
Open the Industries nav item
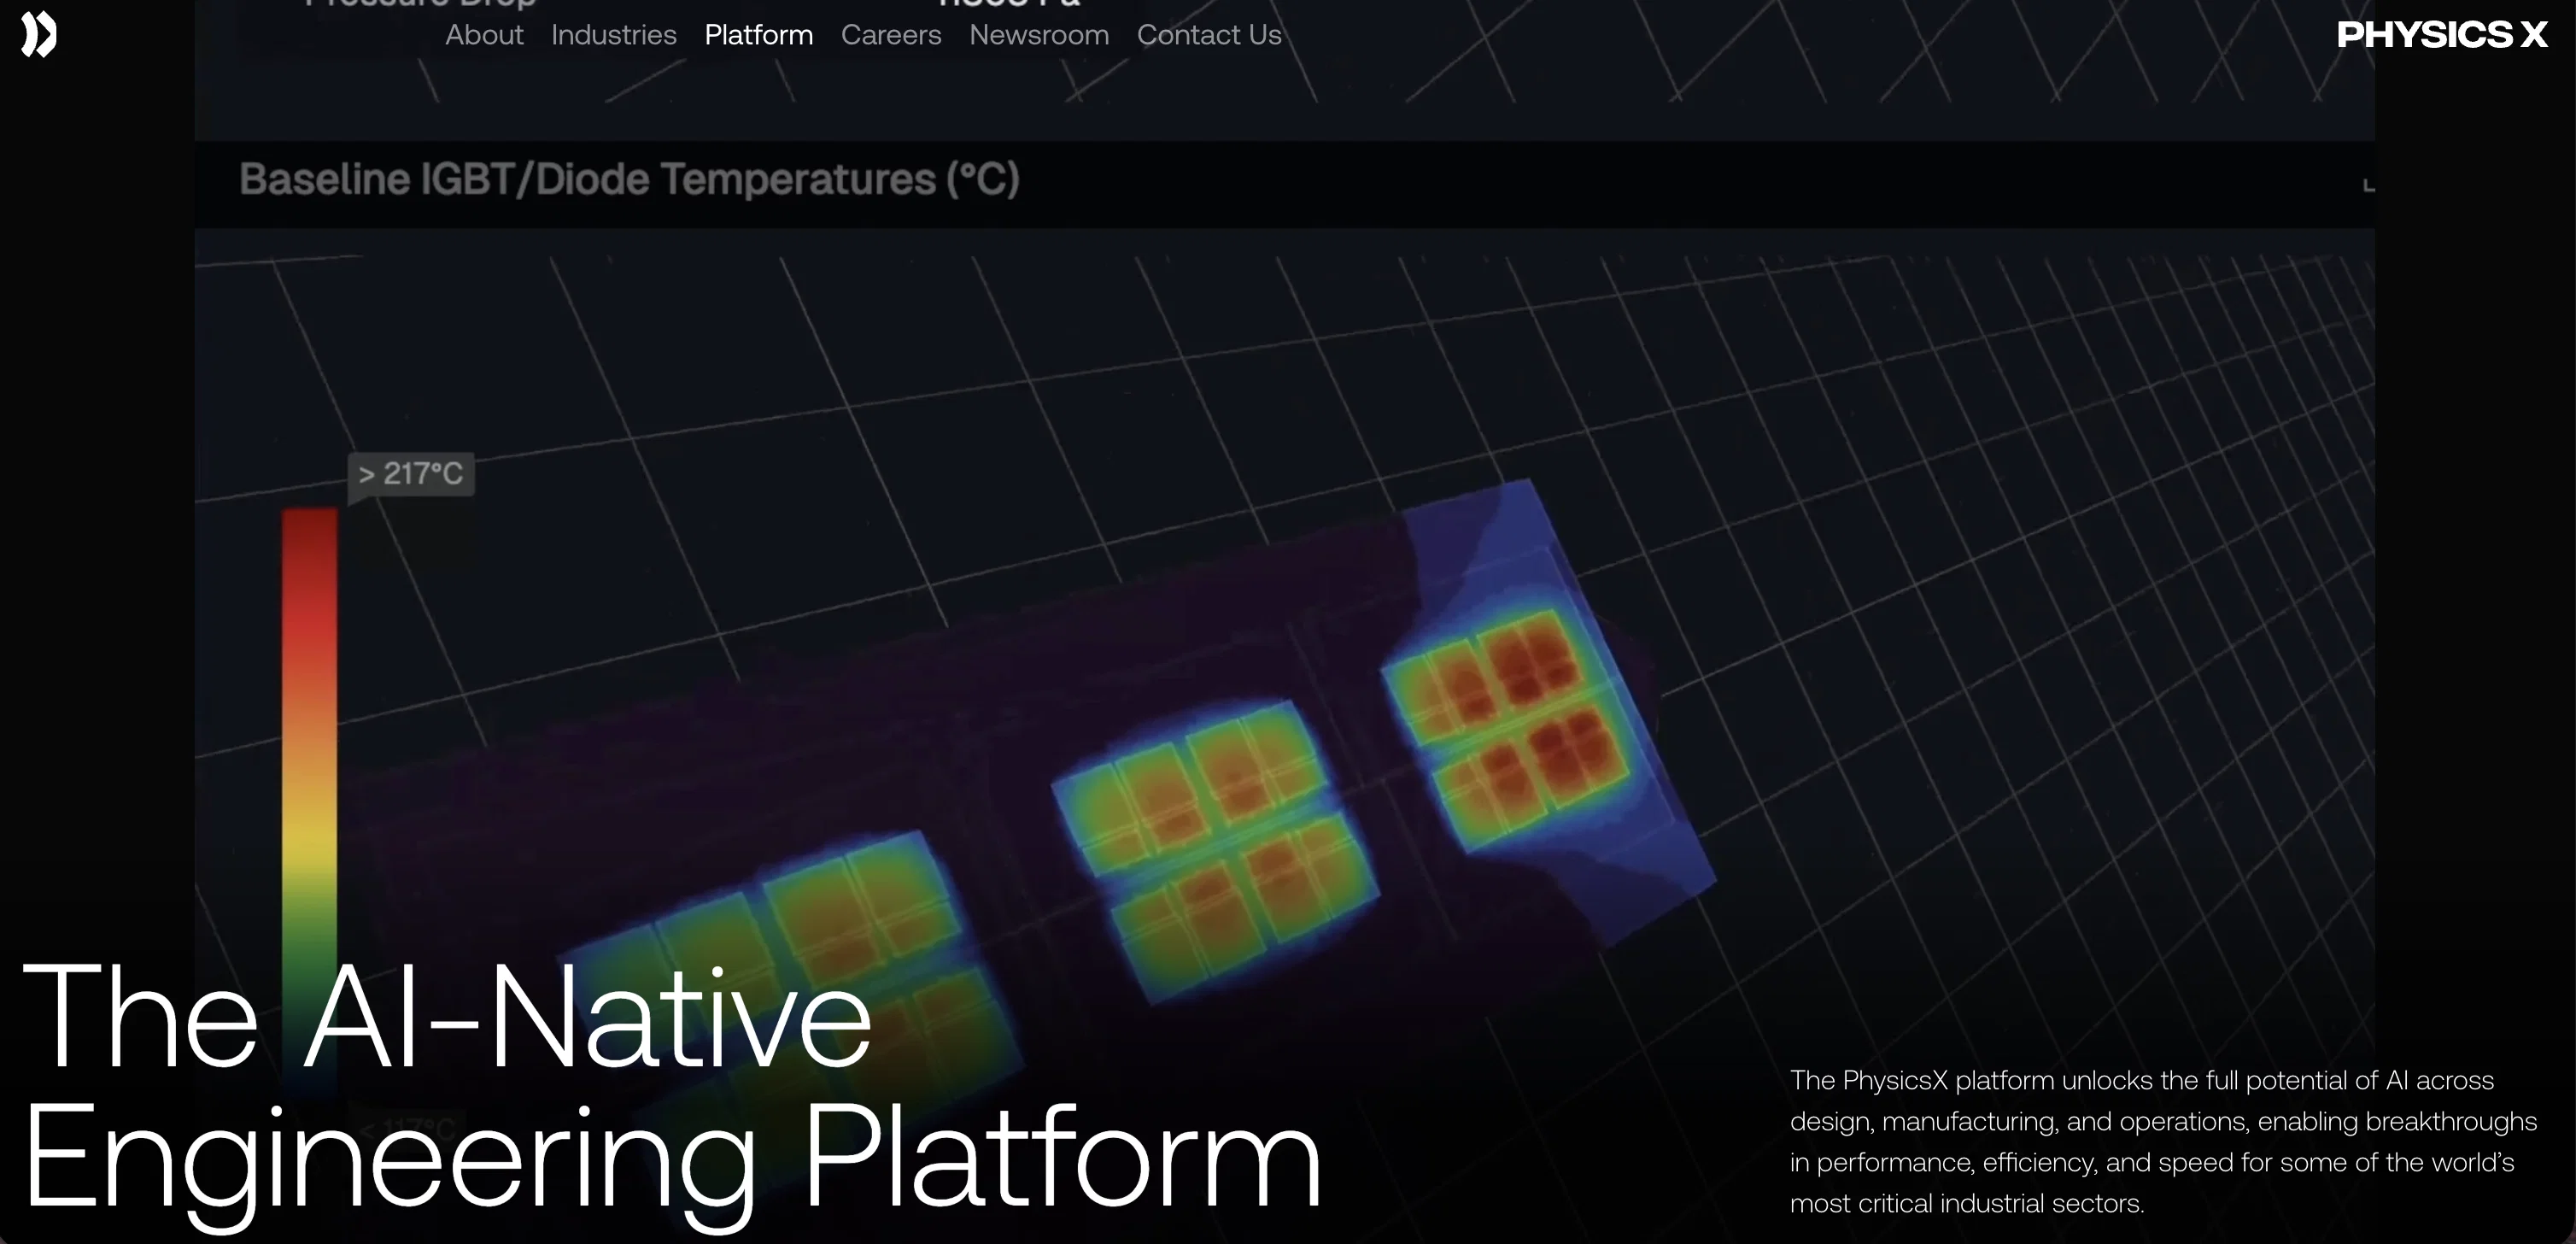click(x=614, y=35)
